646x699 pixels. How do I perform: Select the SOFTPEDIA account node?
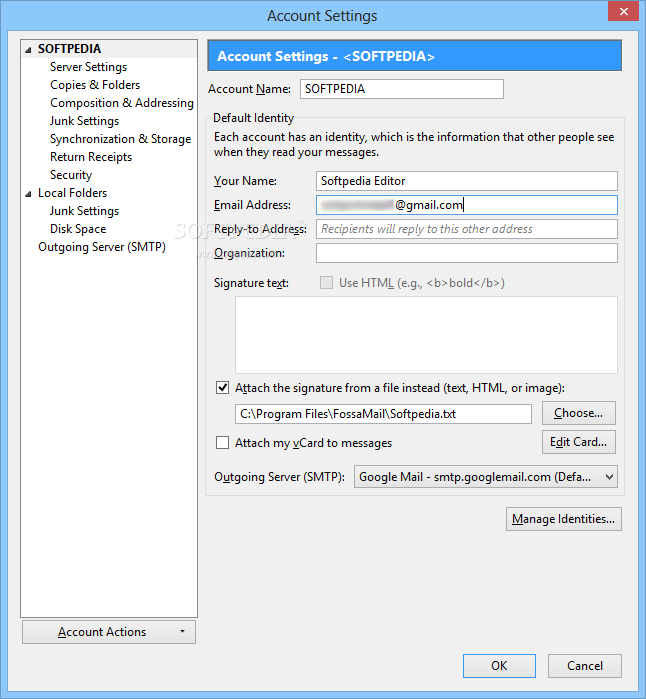(70, 49)
